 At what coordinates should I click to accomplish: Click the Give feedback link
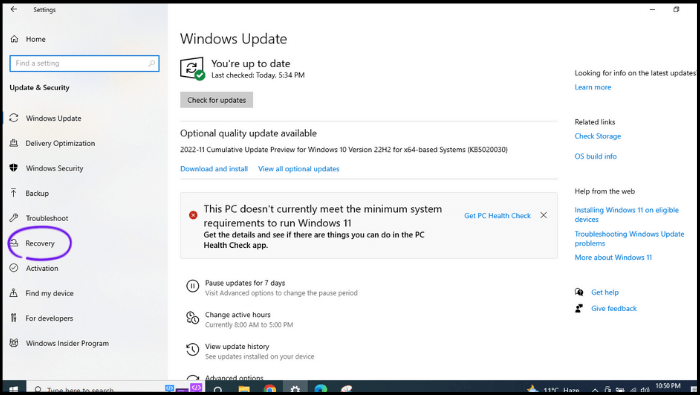tap(614, 308)
